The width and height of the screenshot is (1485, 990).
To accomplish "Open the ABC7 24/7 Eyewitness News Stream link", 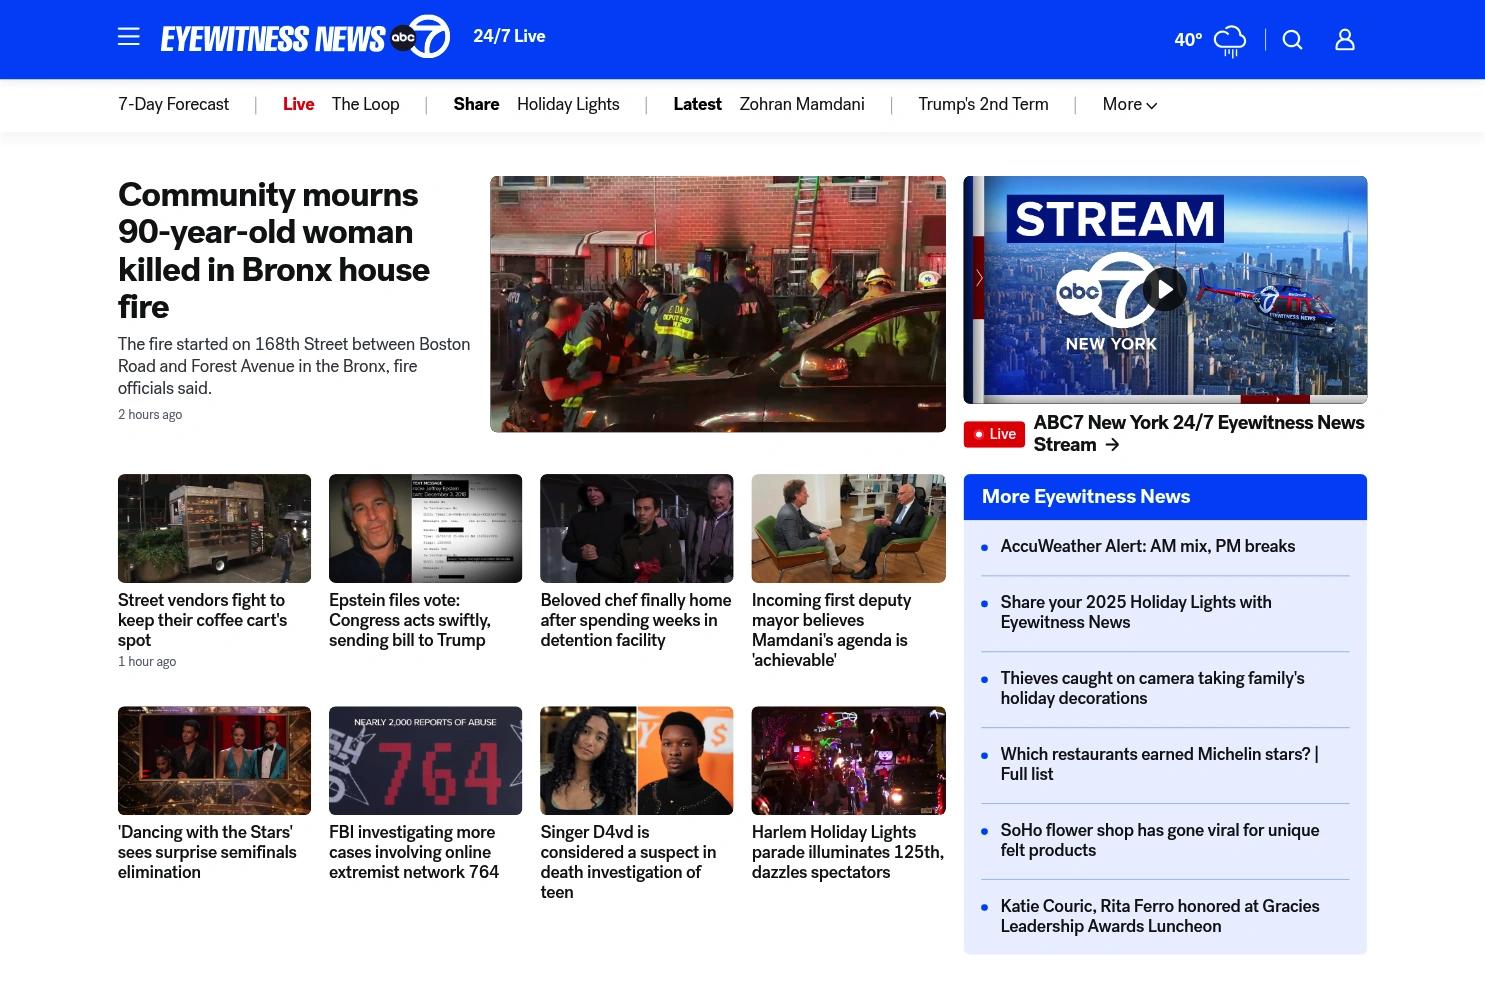I will point(1199,434).
